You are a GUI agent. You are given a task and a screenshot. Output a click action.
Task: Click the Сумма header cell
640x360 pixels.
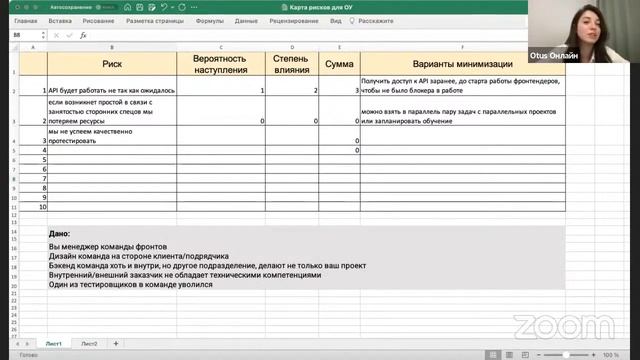click(x=339, y=64)
